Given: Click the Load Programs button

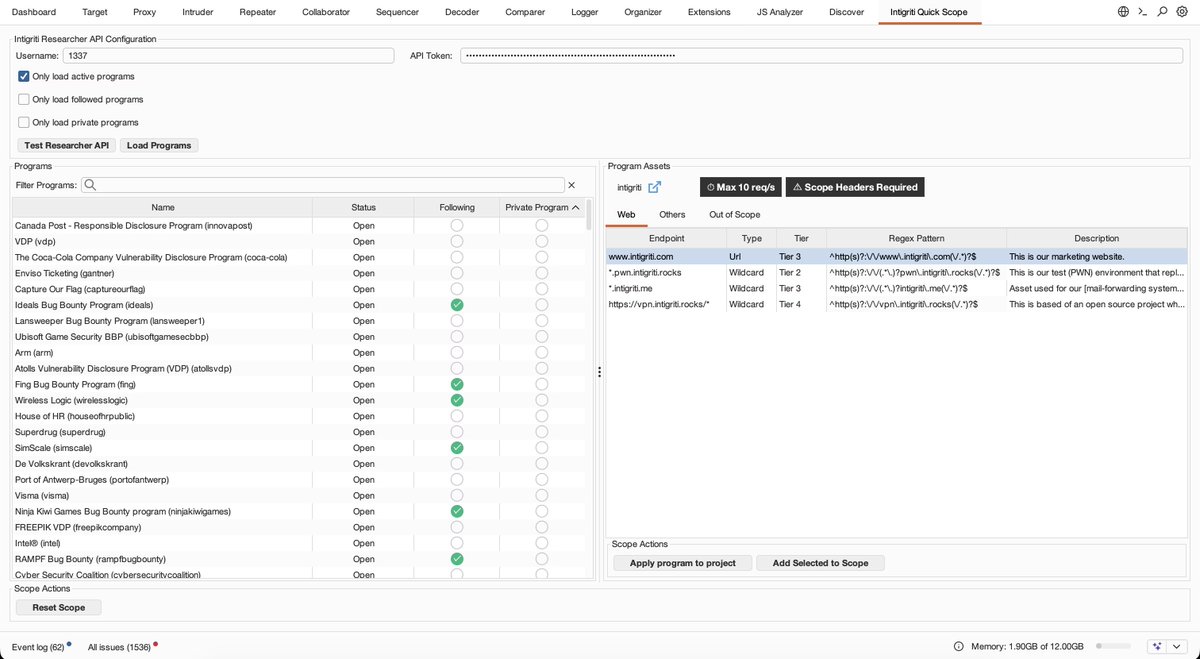Looking at the screenshot, I should (x=159, y=145).
